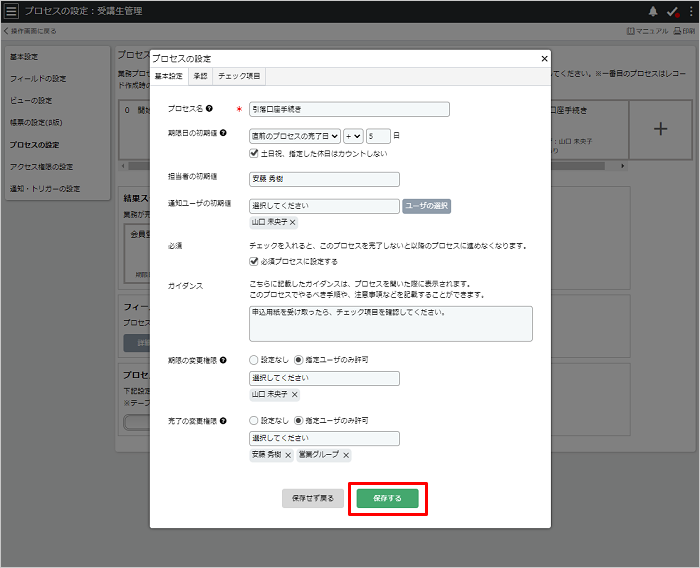The width and height of the screenshot is (700, 568).
Task: Add a new process with the plus icon
Action: (661, 129)
